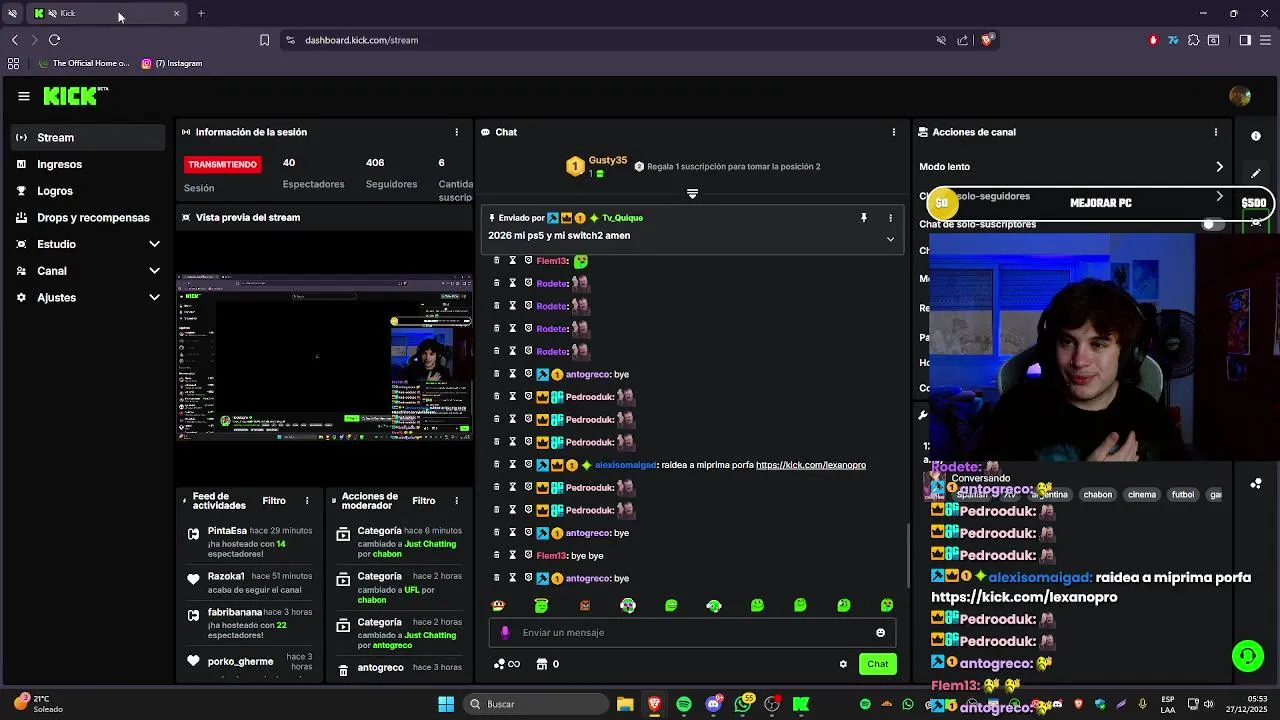1280x720 pixels.
Task: Open the hamburger menu beside the Kick logo
Action: coord(23,96)
